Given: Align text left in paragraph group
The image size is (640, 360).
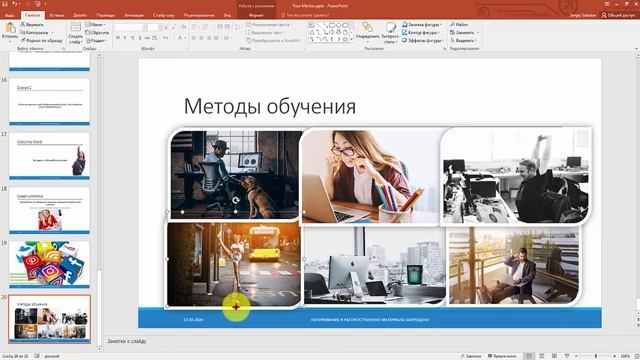Looking at the screenshot, I should click(x=194, y=38).
